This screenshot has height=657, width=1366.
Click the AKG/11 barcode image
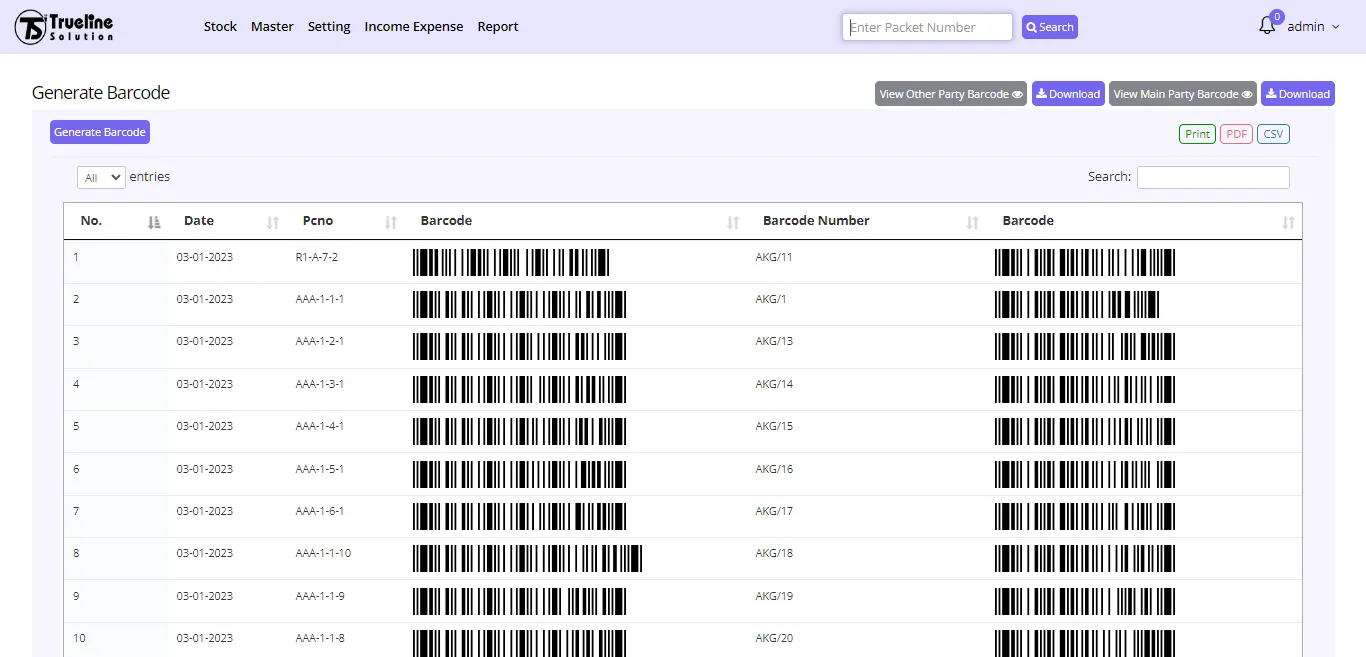tap(1085, 263)
